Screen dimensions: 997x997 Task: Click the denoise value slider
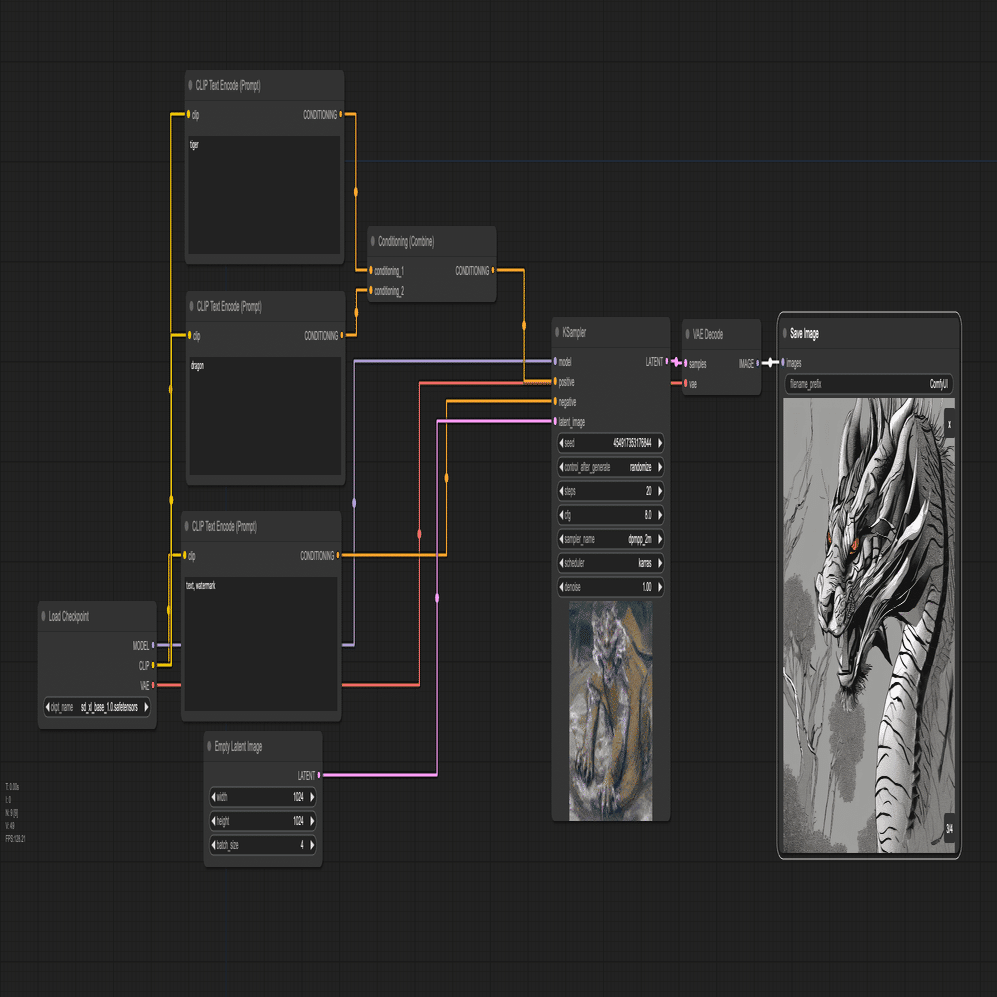pos(610,587)
